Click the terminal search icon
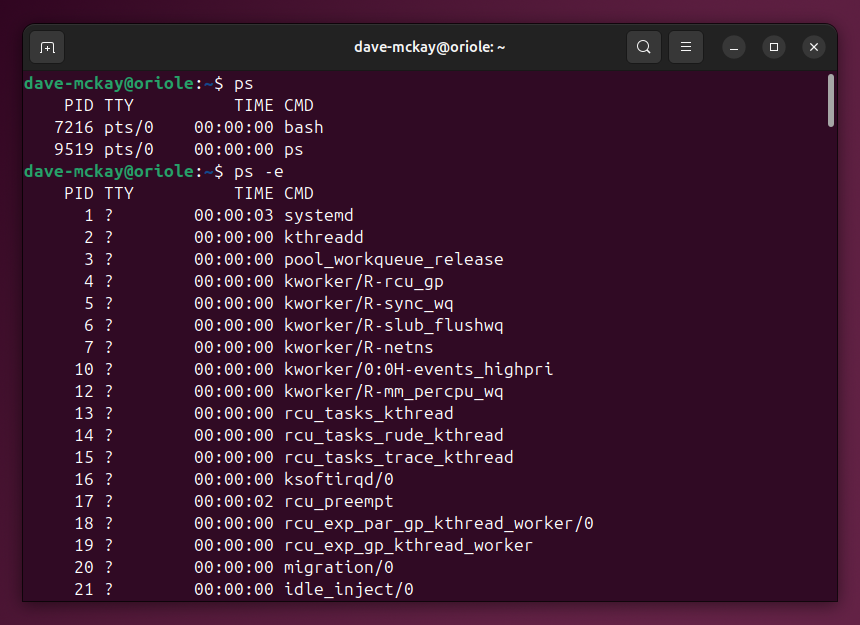The height and width of the screenshot is (625, 860). tap(643, 47)
